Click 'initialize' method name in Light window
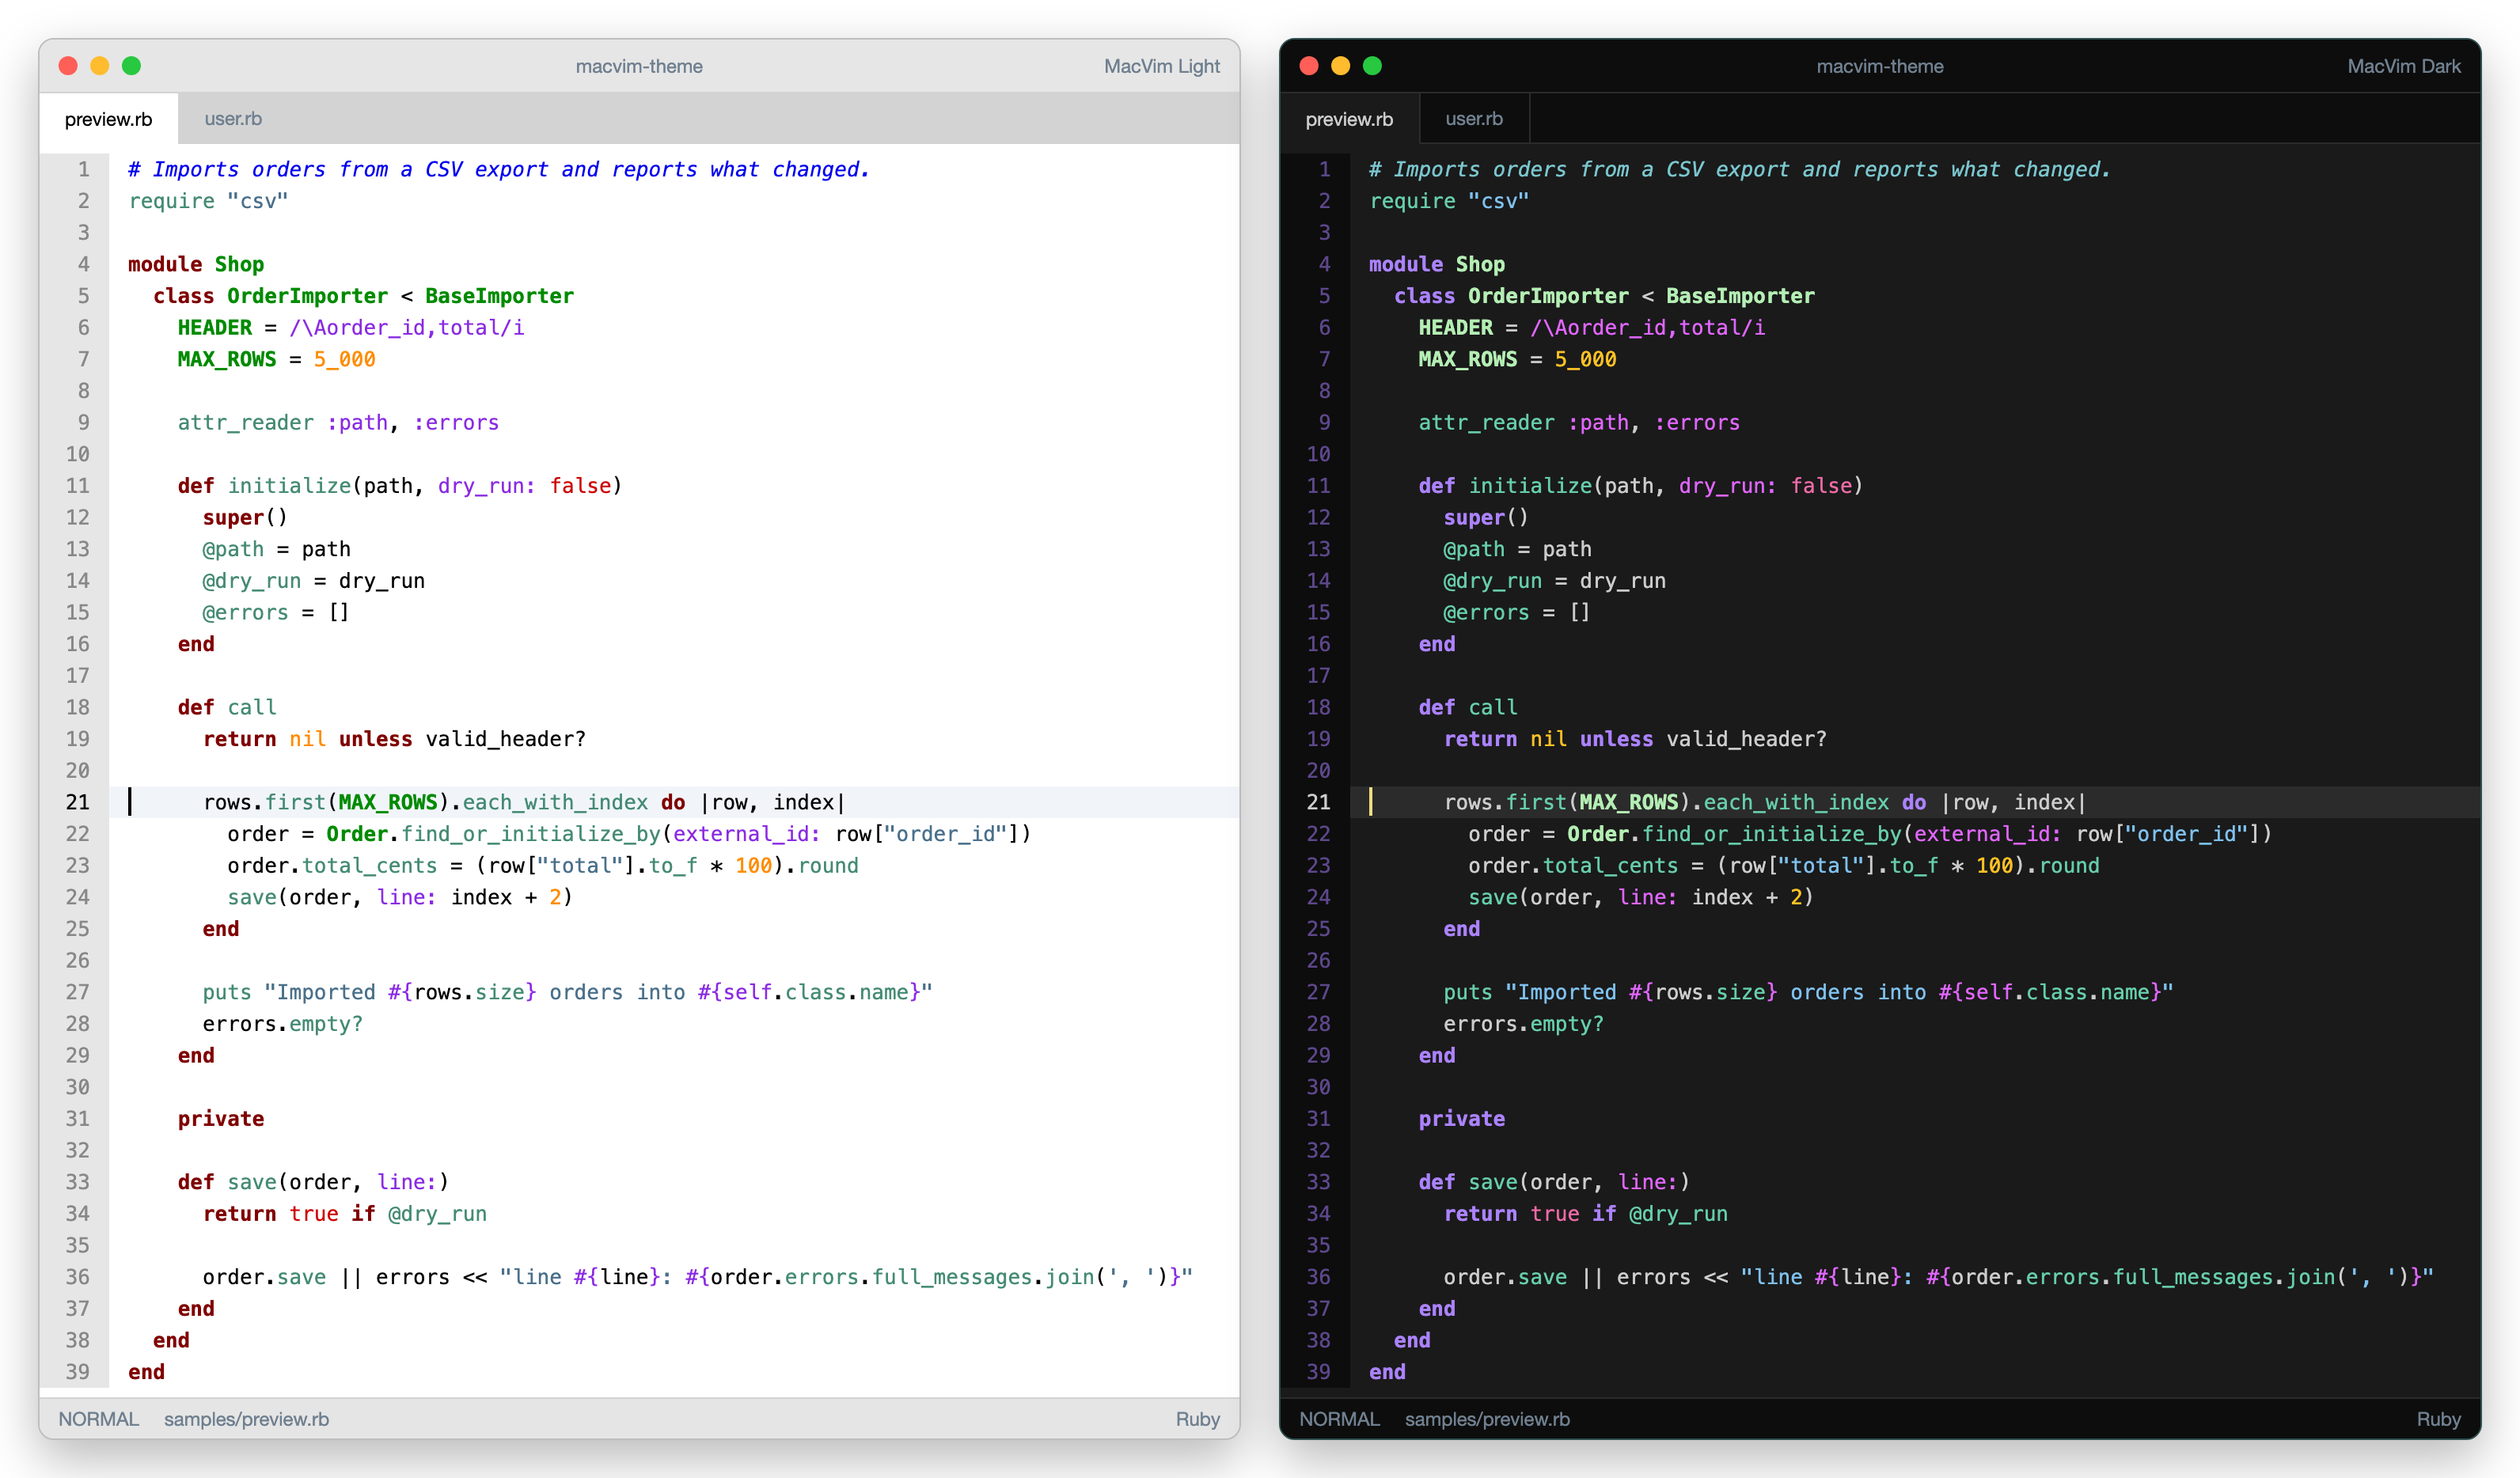Viewport: 2520px width, 1478px height. tap(289, 486)
